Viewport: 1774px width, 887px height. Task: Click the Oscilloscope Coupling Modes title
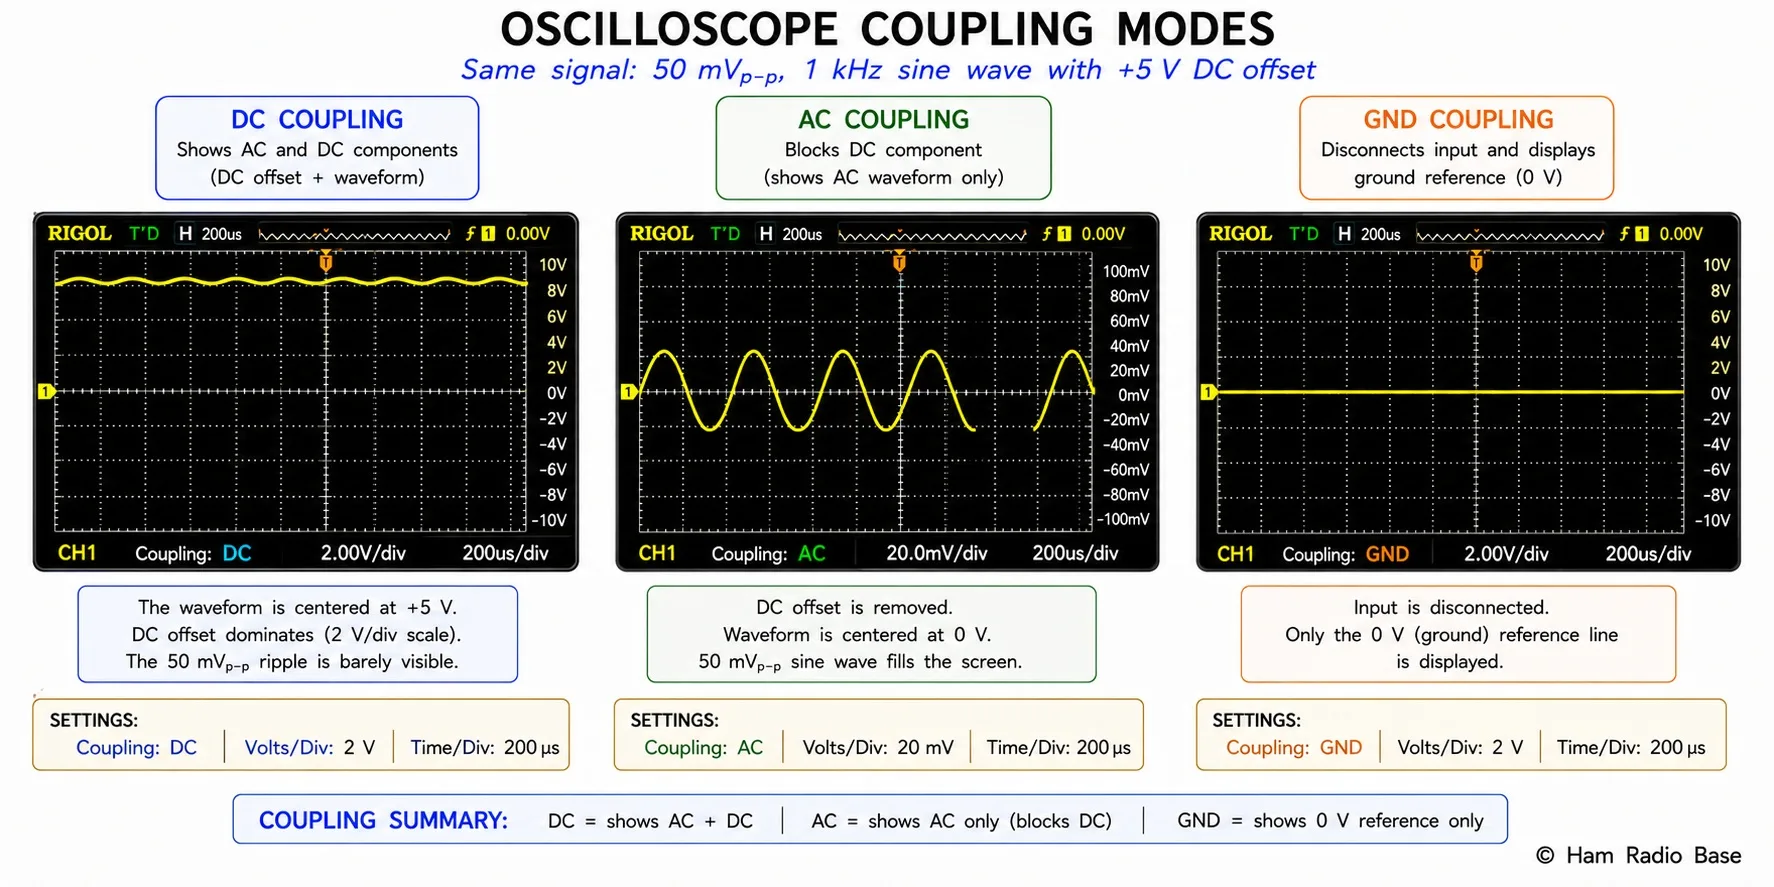point(887,29)
